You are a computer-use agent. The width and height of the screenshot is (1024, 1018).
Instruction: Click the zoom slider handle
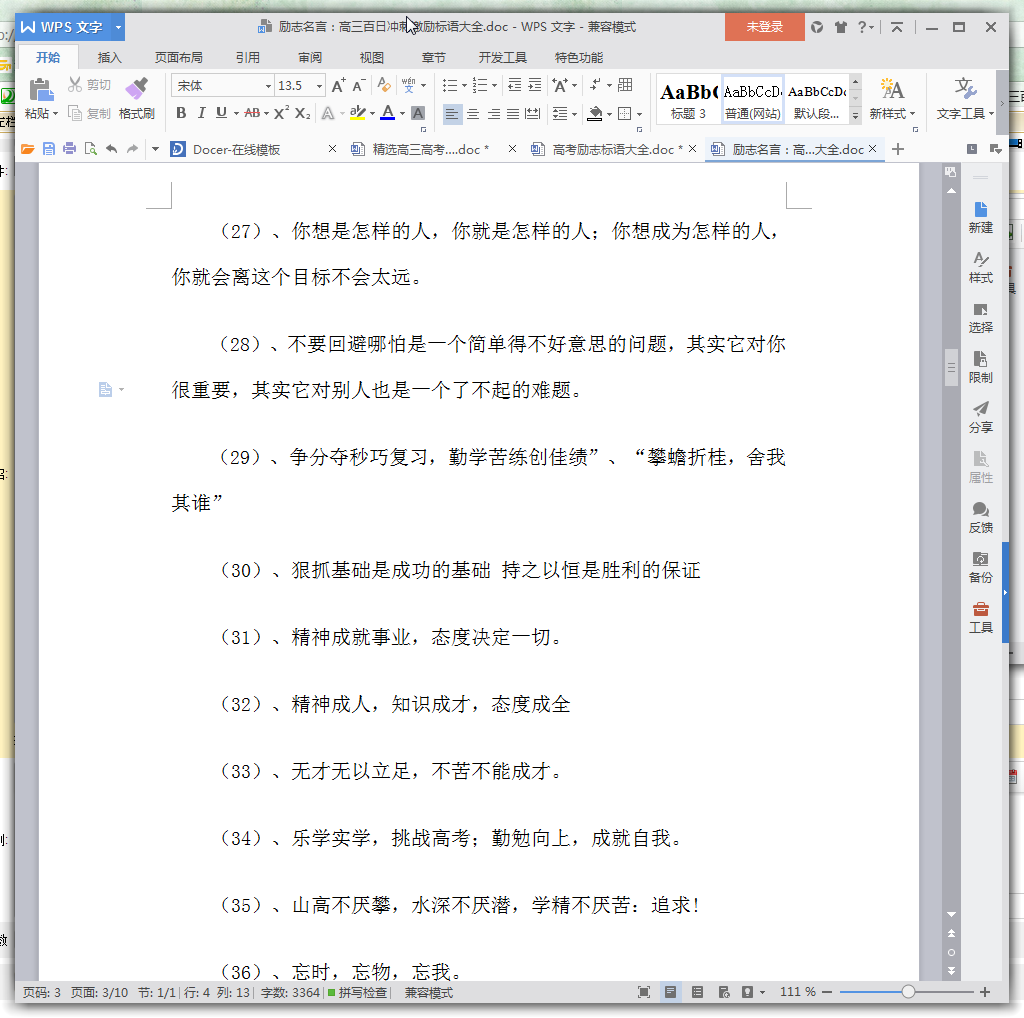tap(908, 992)
